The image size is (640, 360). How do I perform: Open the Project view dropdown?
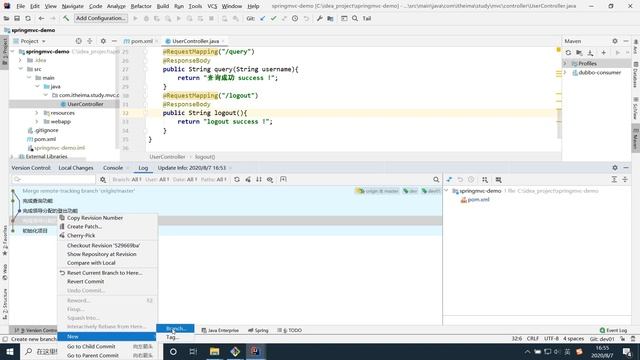click(x=30, y=41)
